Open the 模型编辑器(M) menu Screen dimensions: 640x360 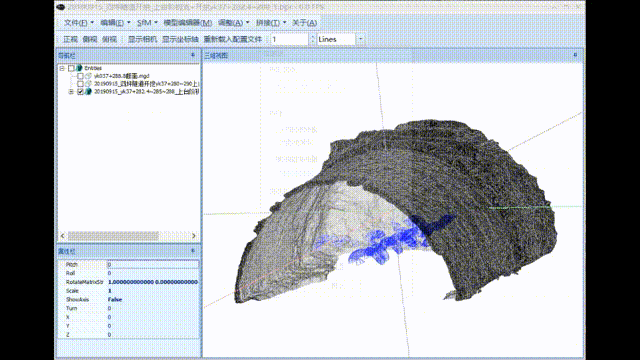pos(187,23)
